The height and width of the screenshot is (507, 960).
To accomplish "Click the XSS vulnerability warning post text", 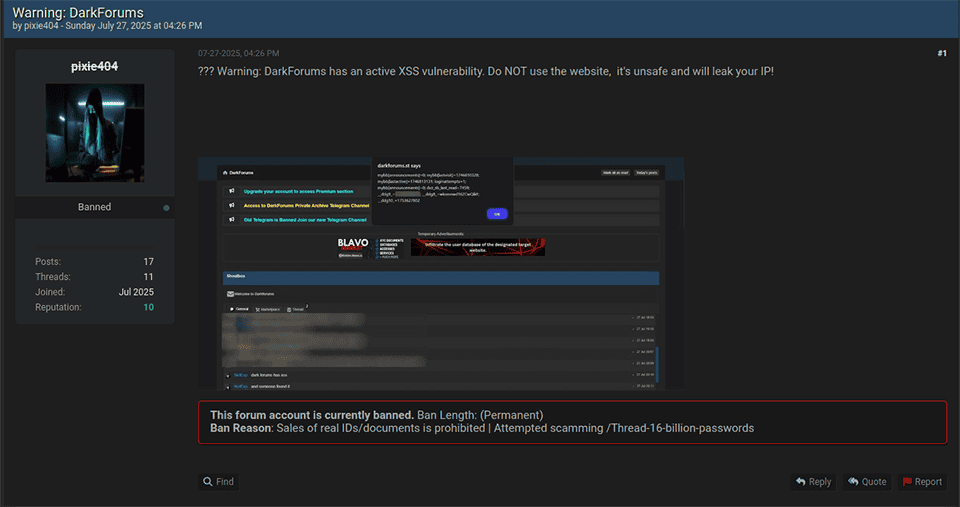I will tap(486, 71).
